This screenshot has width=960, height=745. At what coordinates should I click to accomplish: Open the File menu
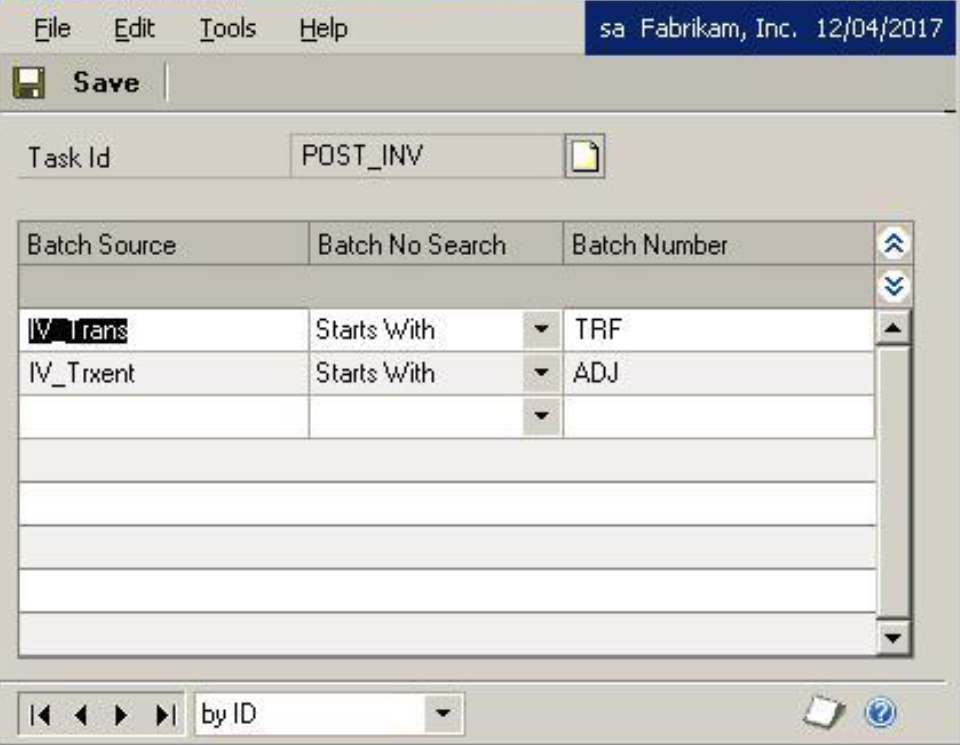click(x=52, y=29)
